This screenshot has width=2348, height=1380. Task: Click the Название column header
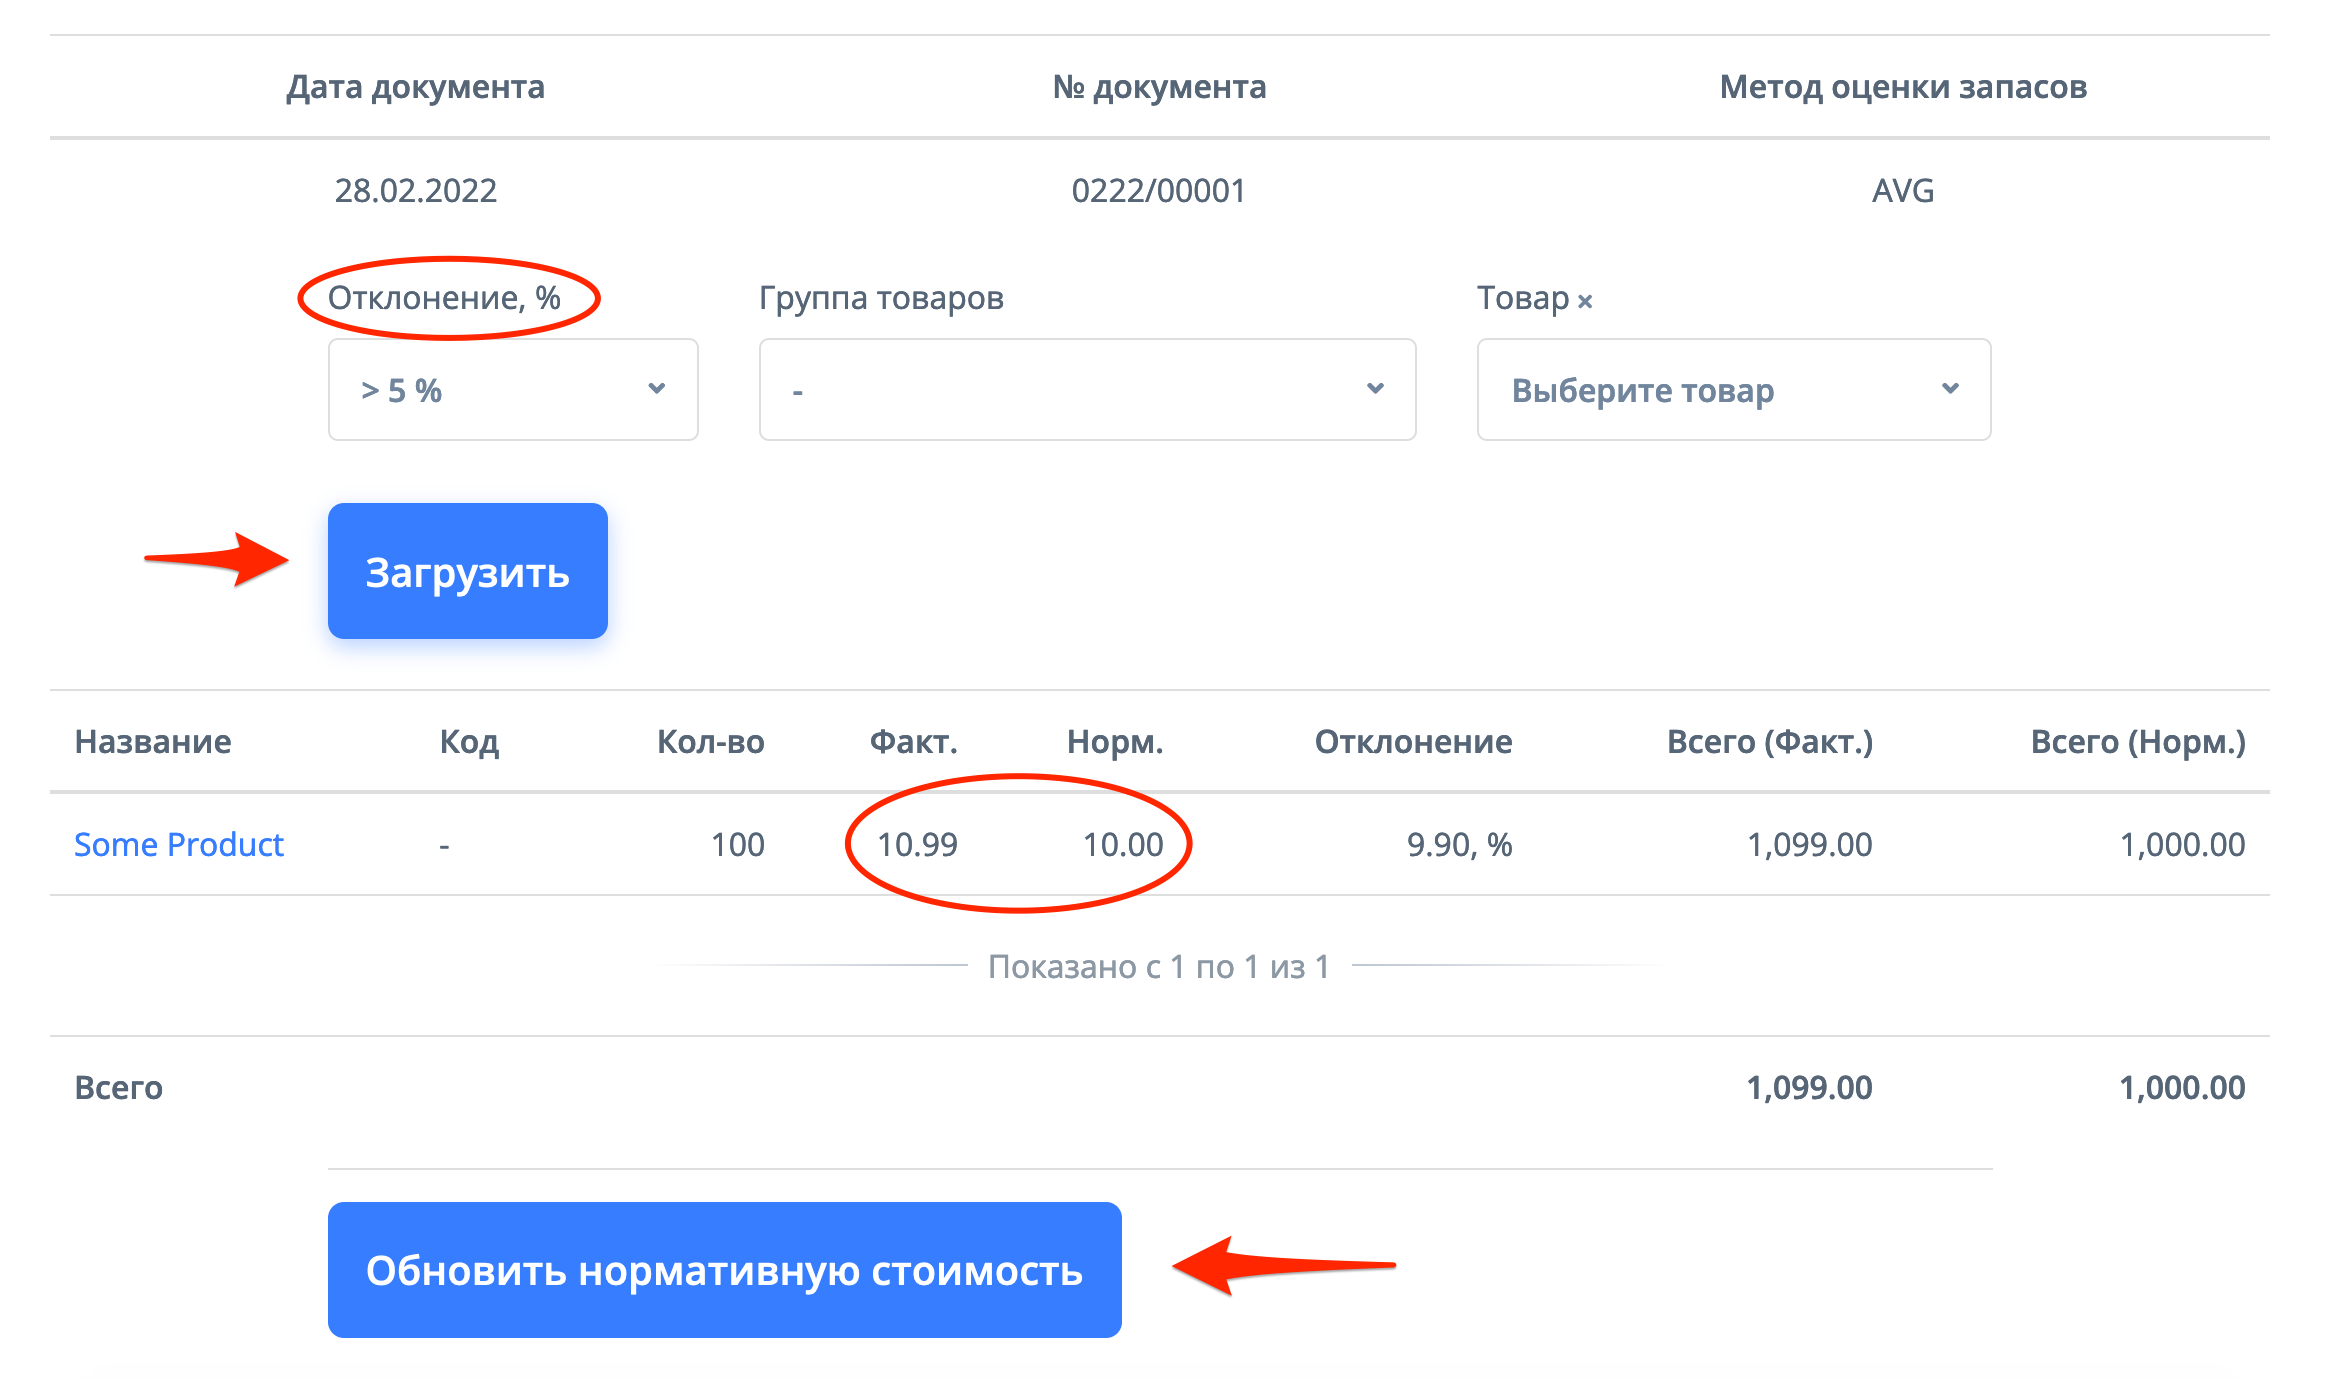153,742
